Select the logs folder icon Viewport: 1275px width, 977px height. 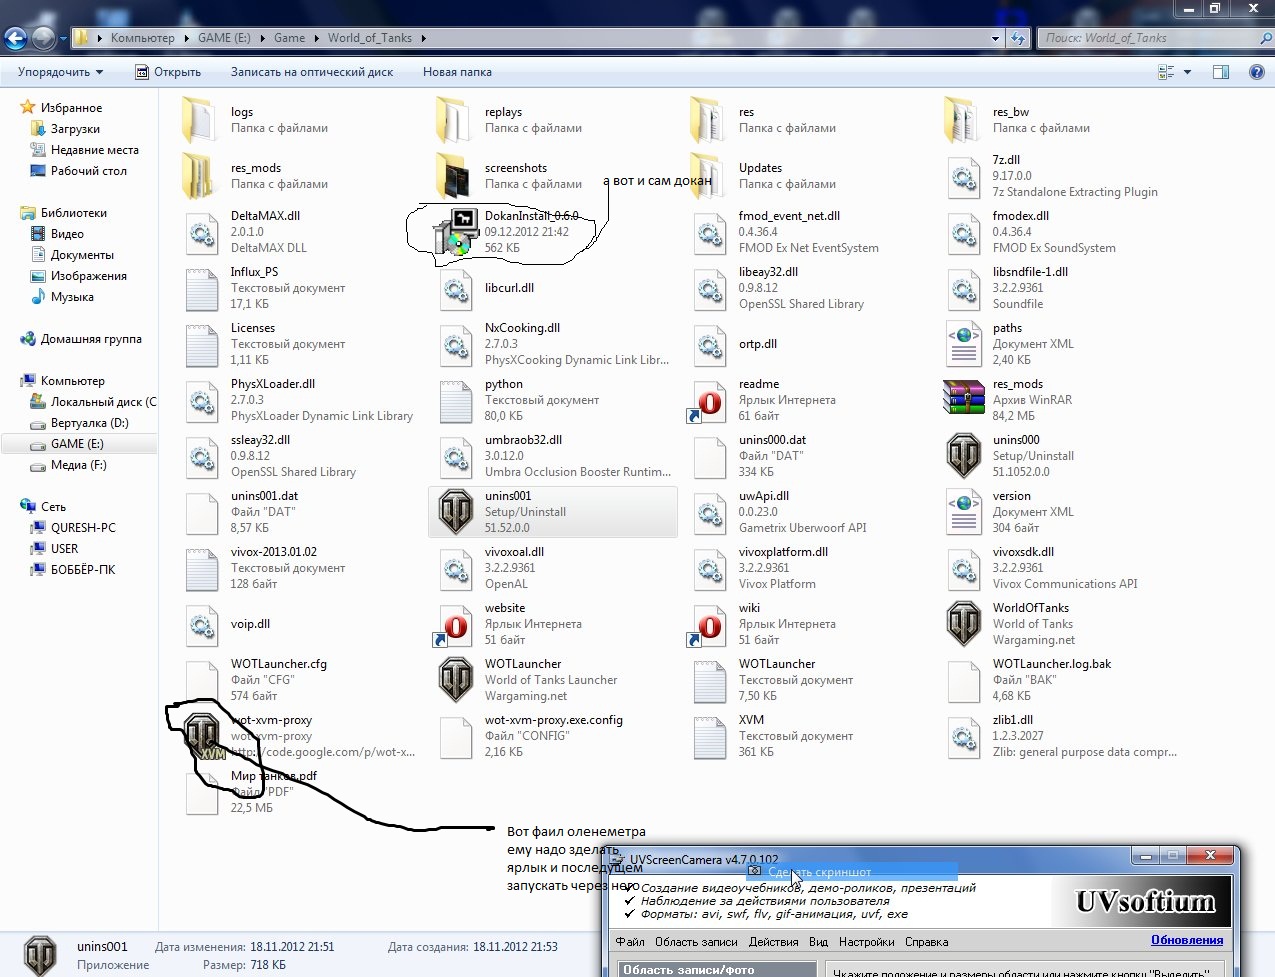click(x=201, y=120)
